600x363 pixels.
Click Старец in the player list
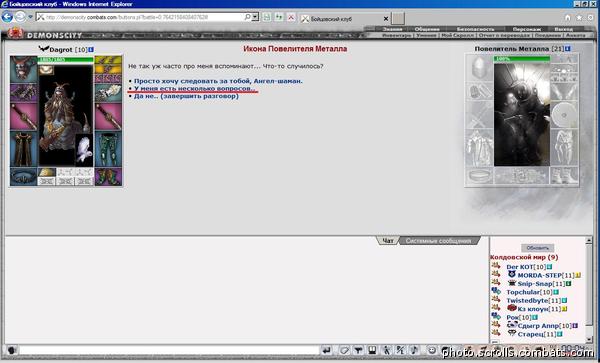[x=530, y=334]
